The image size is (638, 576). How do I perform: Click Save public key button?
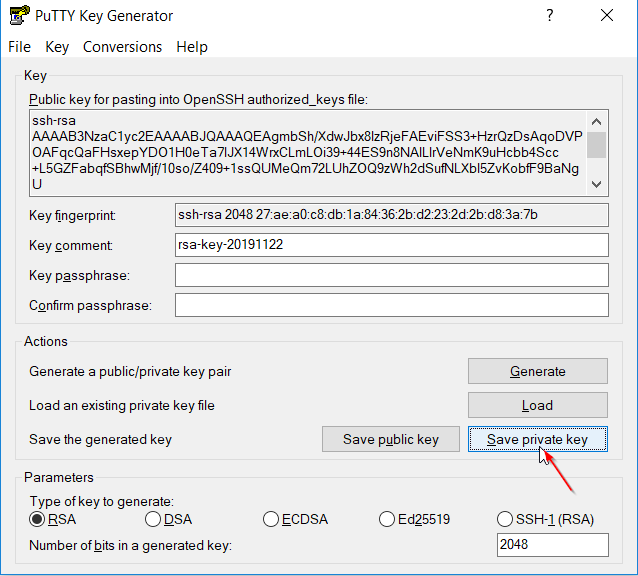391,439
